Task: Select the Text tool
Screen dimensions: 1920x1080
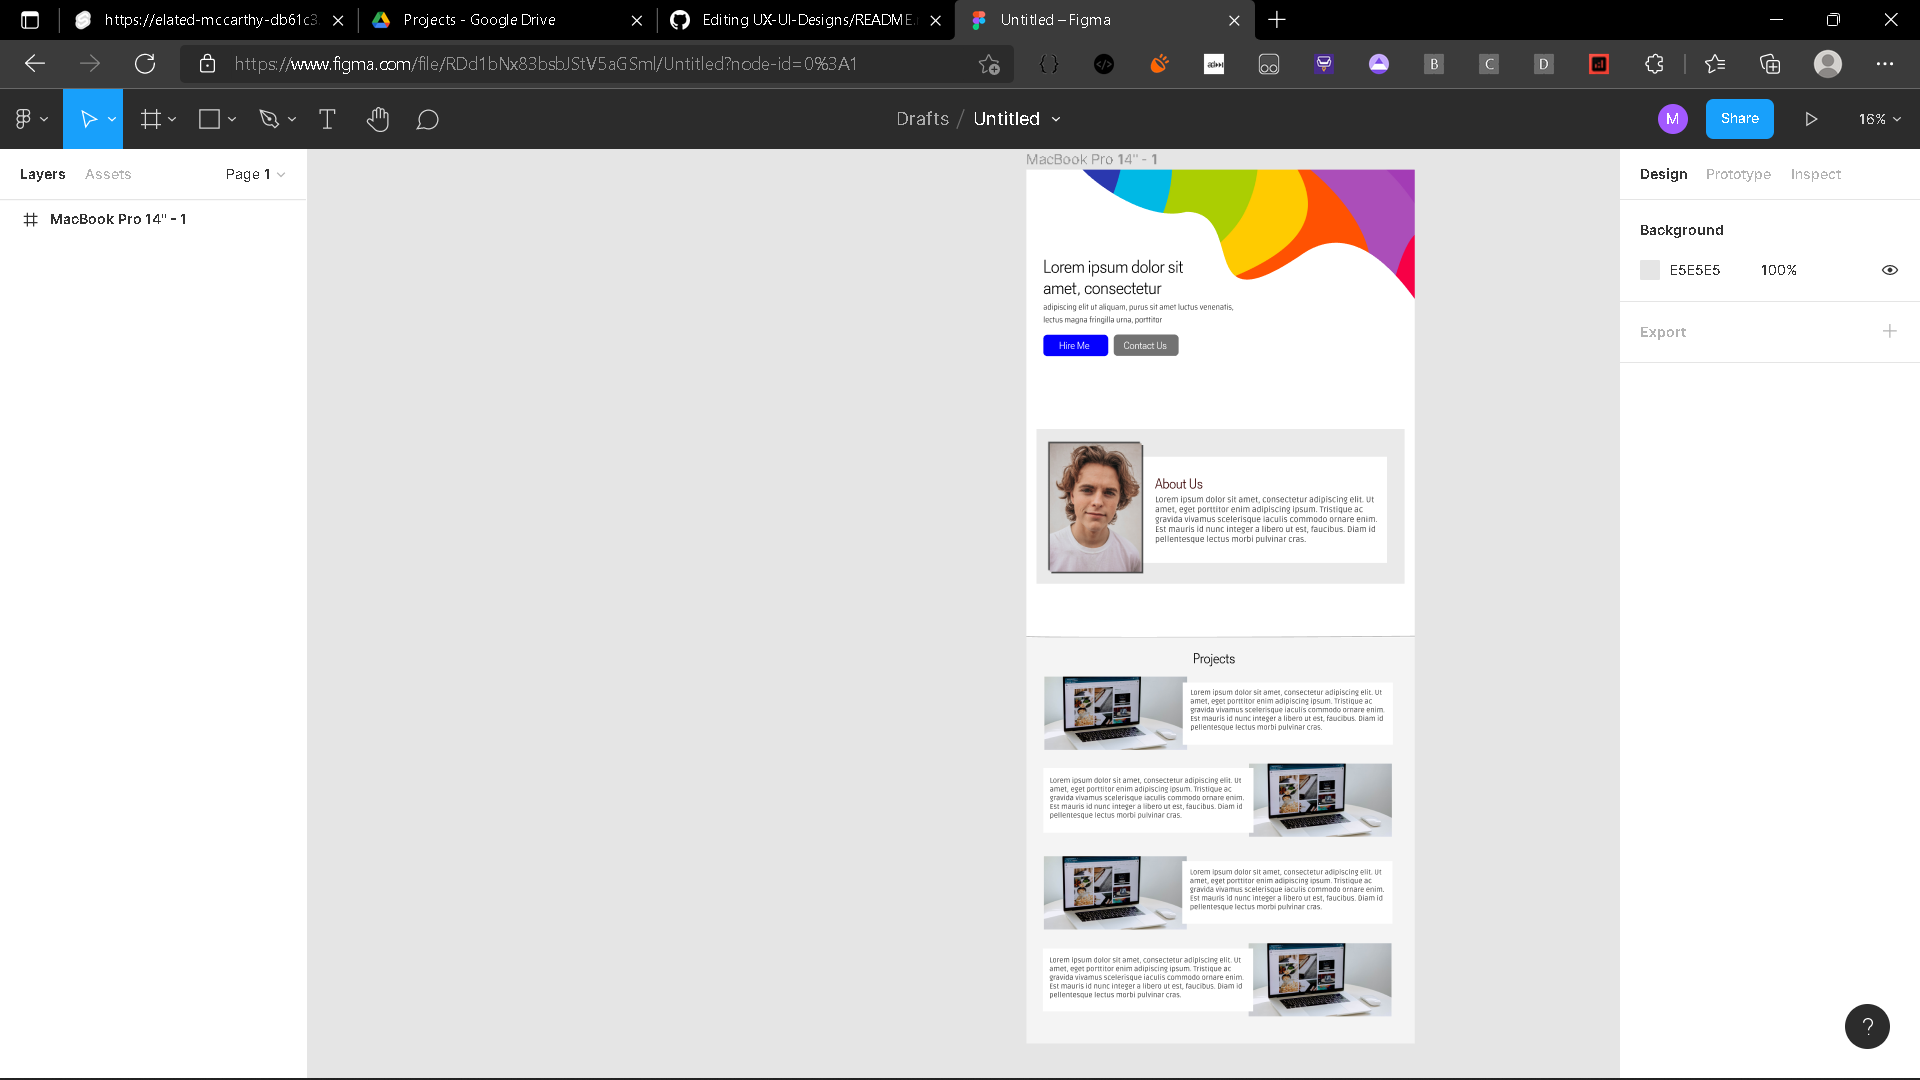Action: (327, 119)
